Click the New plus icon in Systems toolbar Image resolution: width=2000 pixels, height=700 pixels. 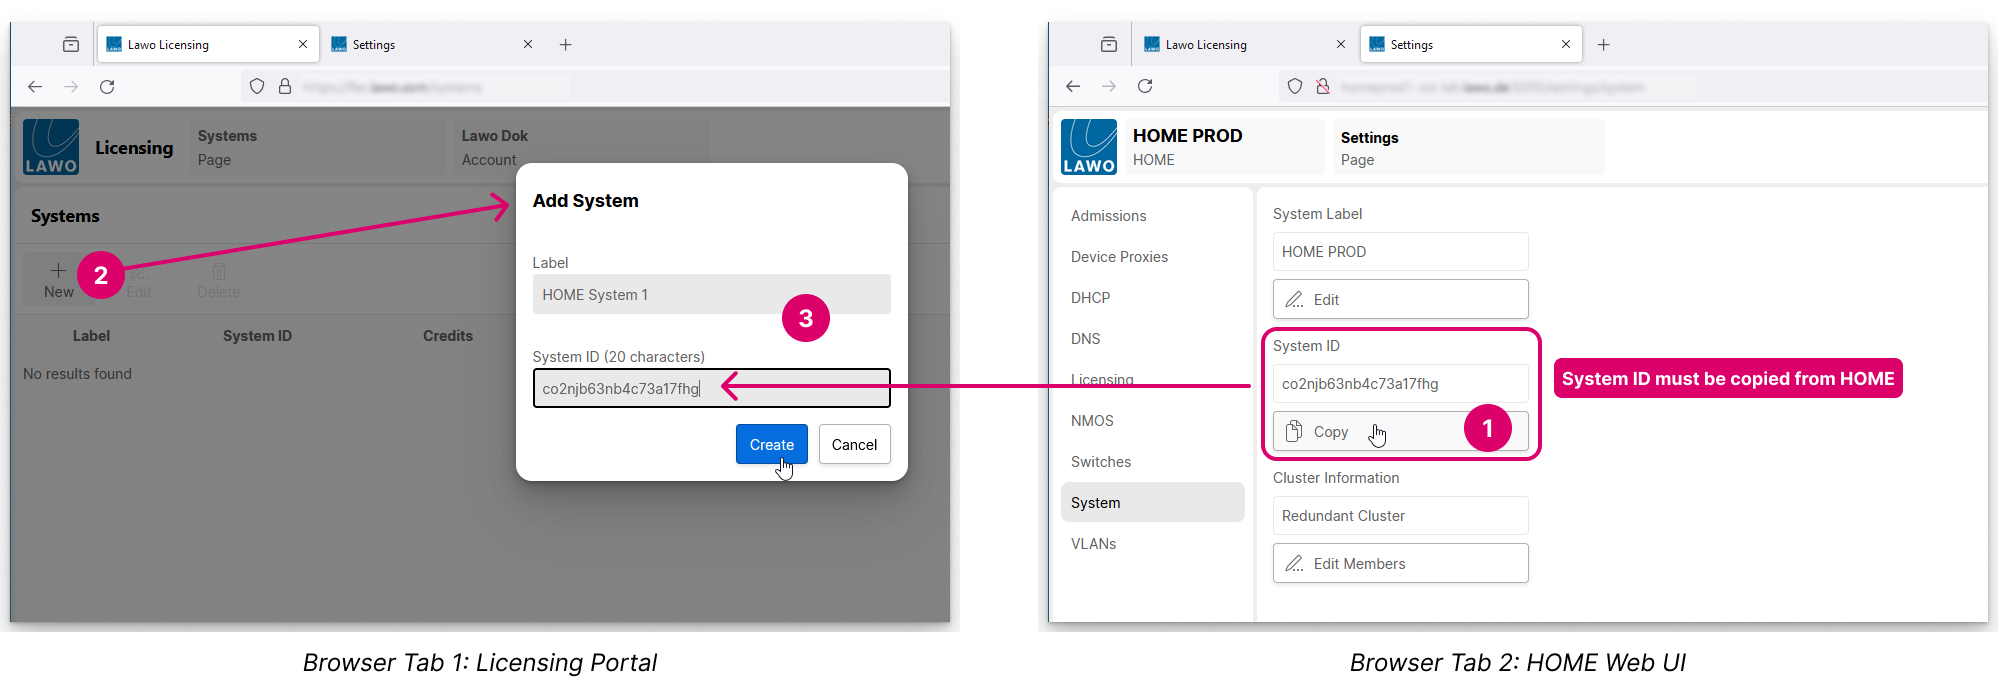pos(58,272)
